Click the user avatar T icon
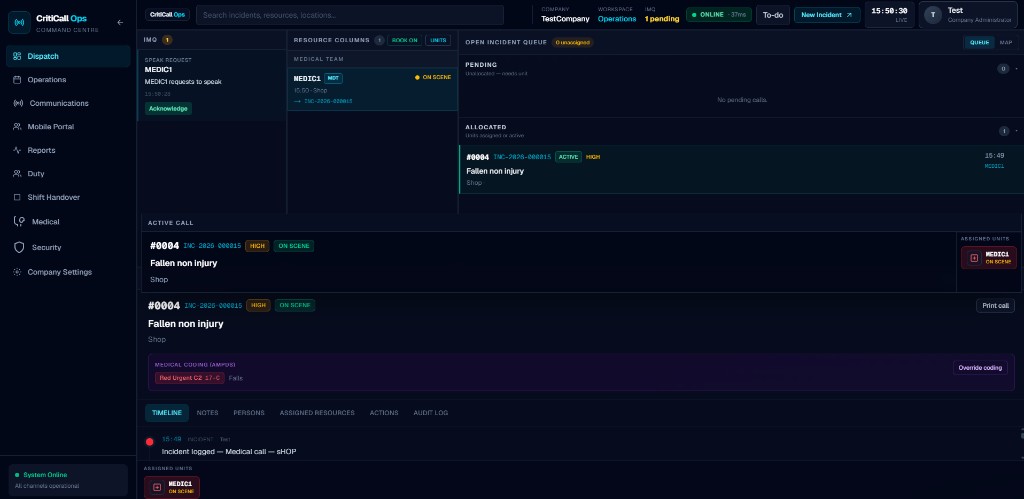 (x=933, y=14)
